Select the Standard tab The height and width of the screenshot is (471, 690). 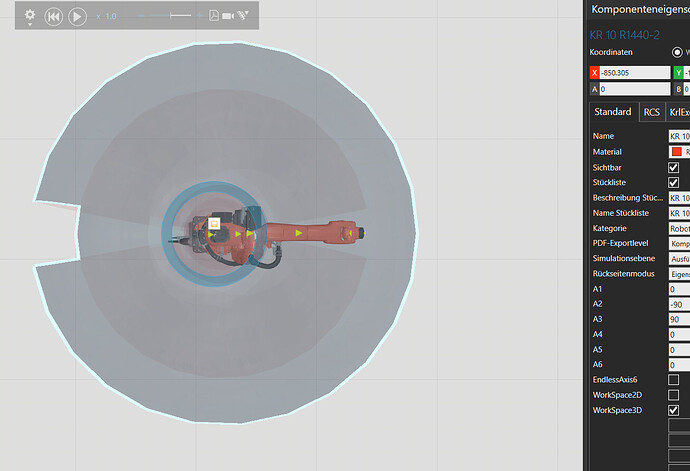pyautogui.click(x=612, y=113)
